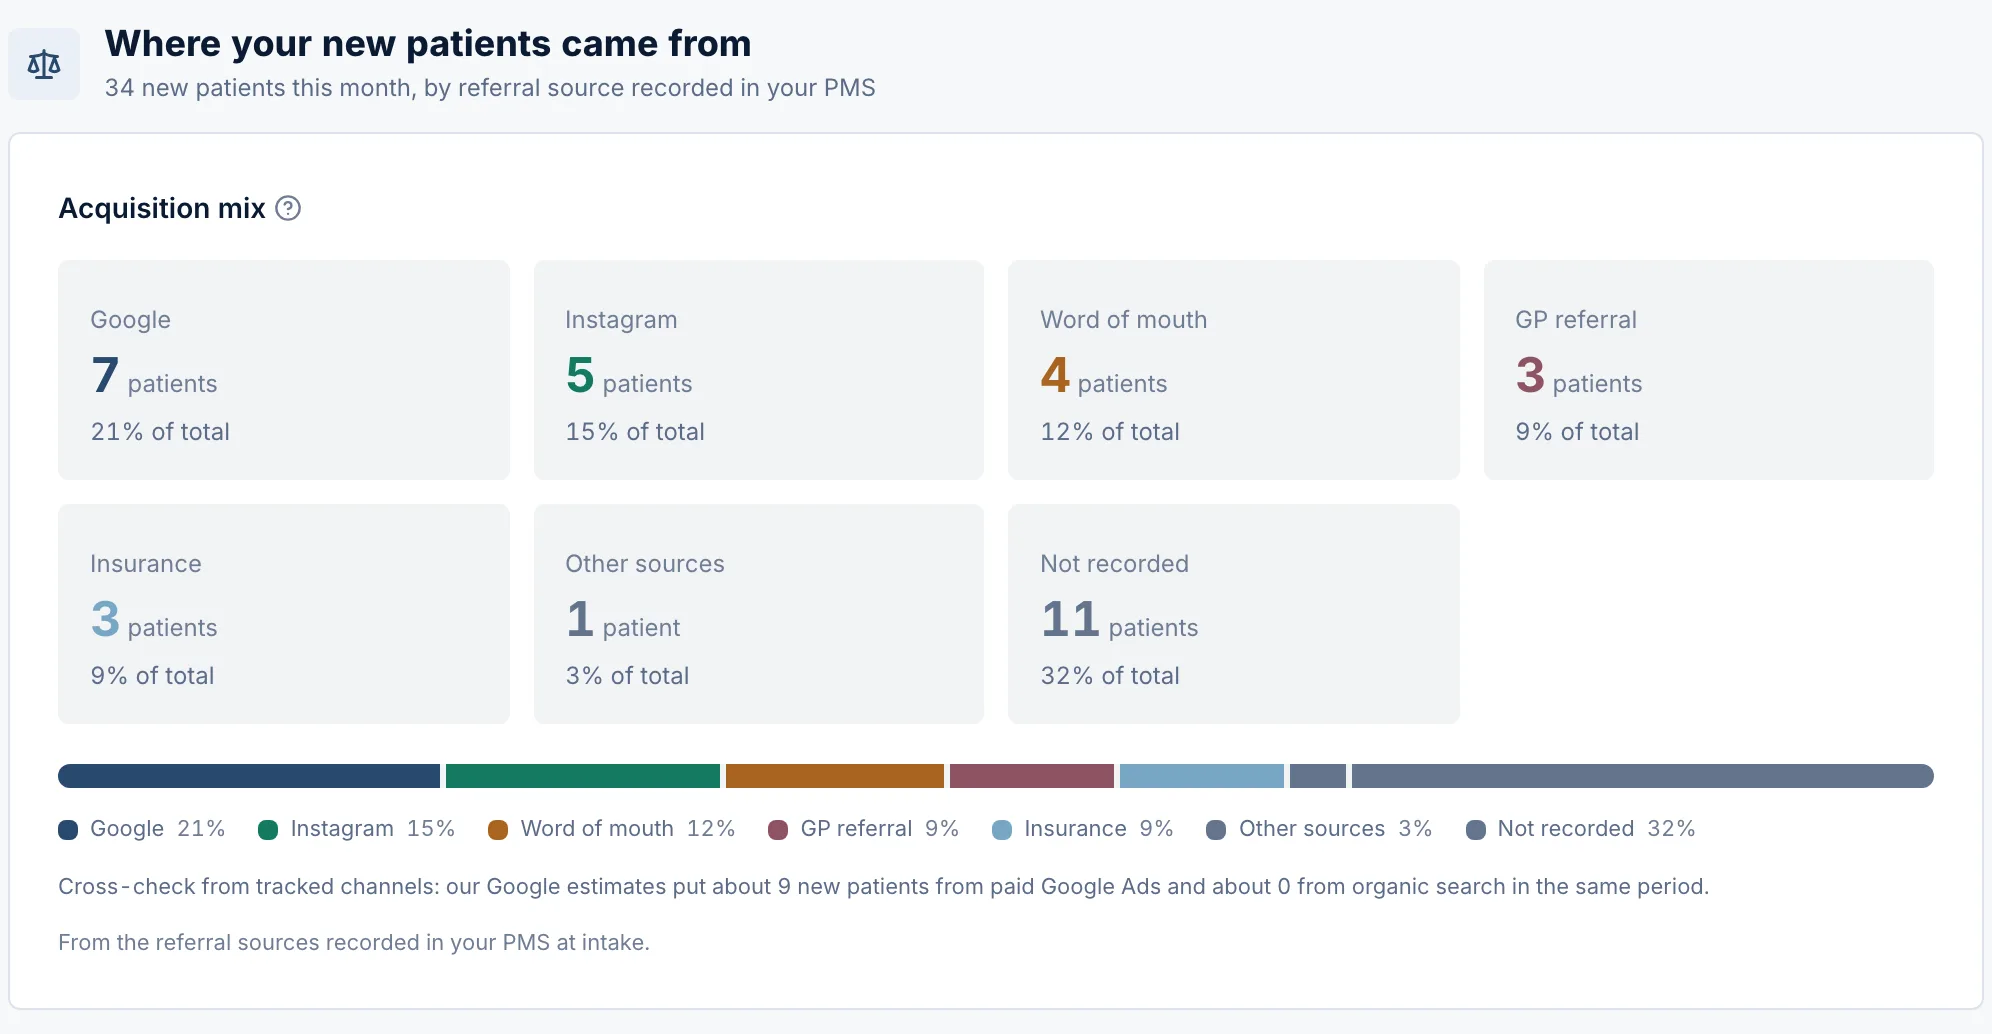Open the Word of mouth card
Viewport: 1992px width, 1034px height.
(1234, 370)
